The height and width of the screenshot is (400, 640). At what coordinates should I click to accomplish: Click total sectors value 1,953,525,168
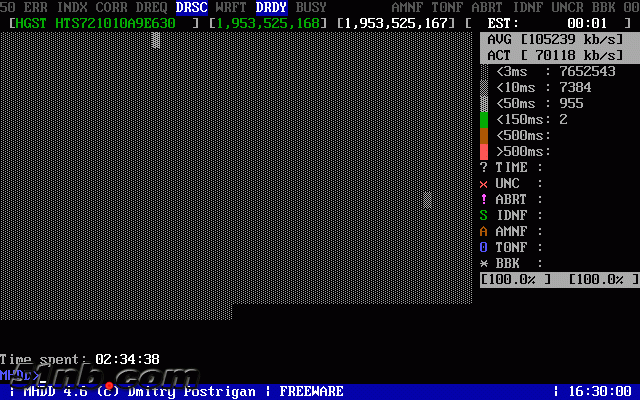(x=268, y=23)
